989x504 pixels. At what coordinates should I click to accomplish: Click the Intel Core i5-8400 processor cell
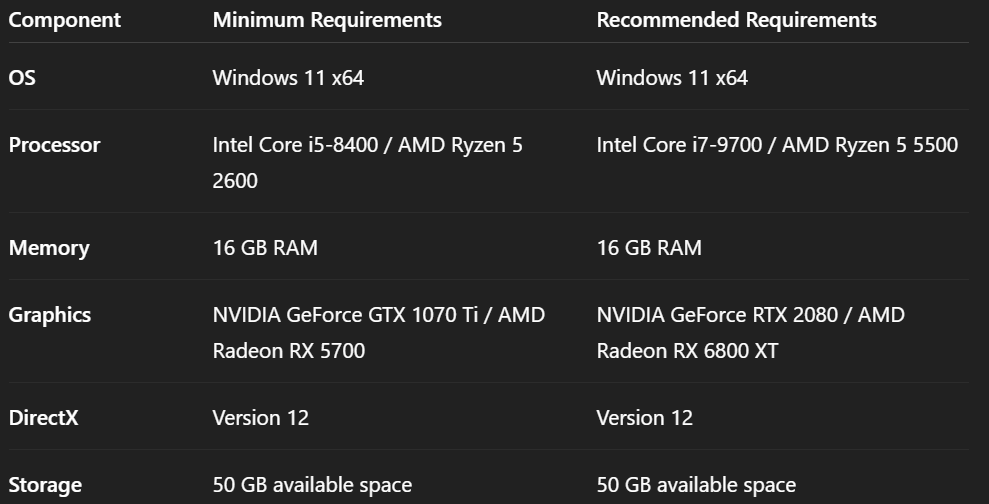[367, 162]
